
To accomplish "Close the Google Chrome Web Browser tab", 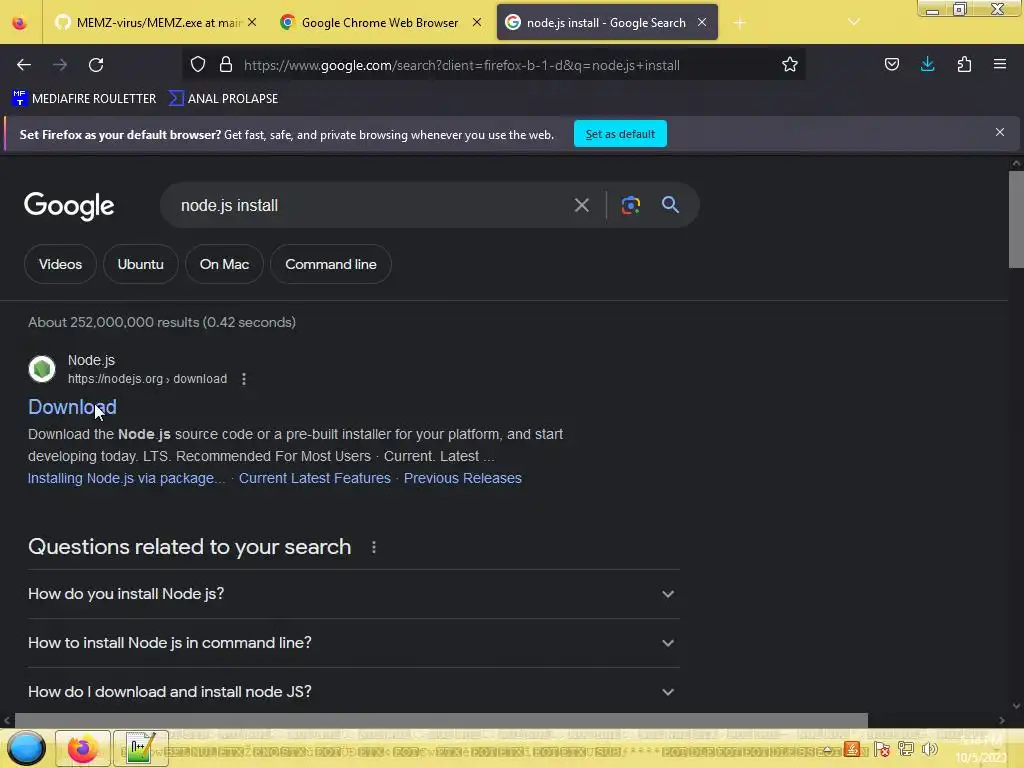I will point(477,22).
